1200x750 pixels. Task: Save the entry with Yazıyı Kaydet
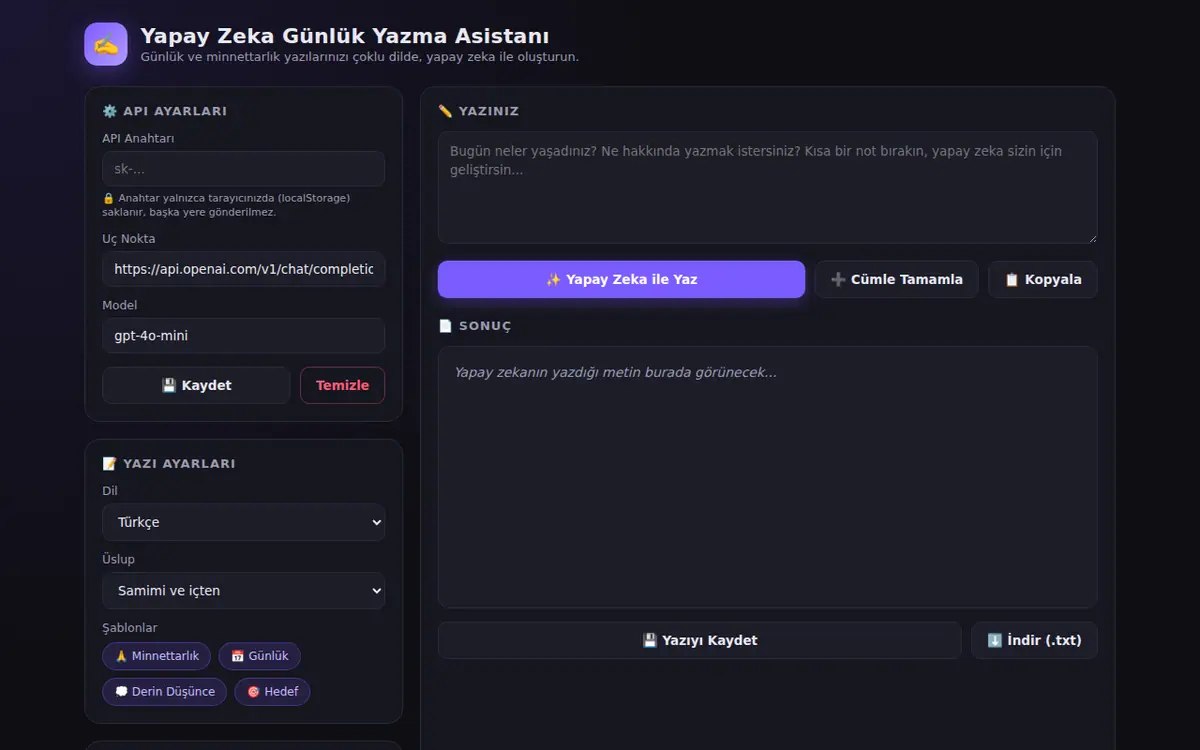[x=700, y=640]
